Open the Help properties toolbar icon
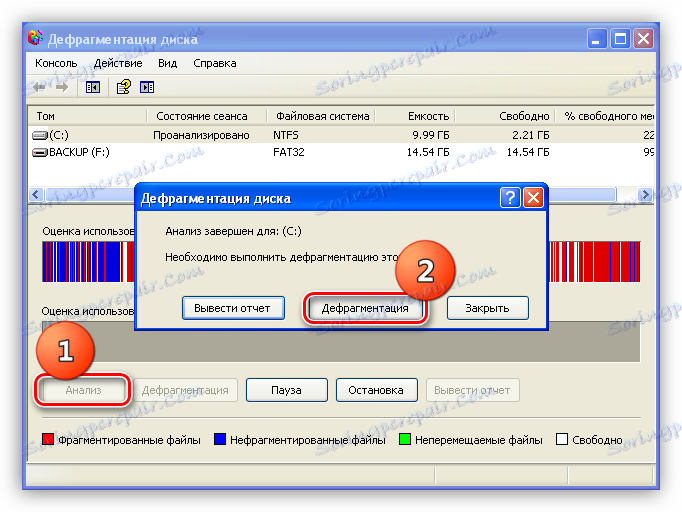Screen dimensions: 682x512 click(124, 87)
